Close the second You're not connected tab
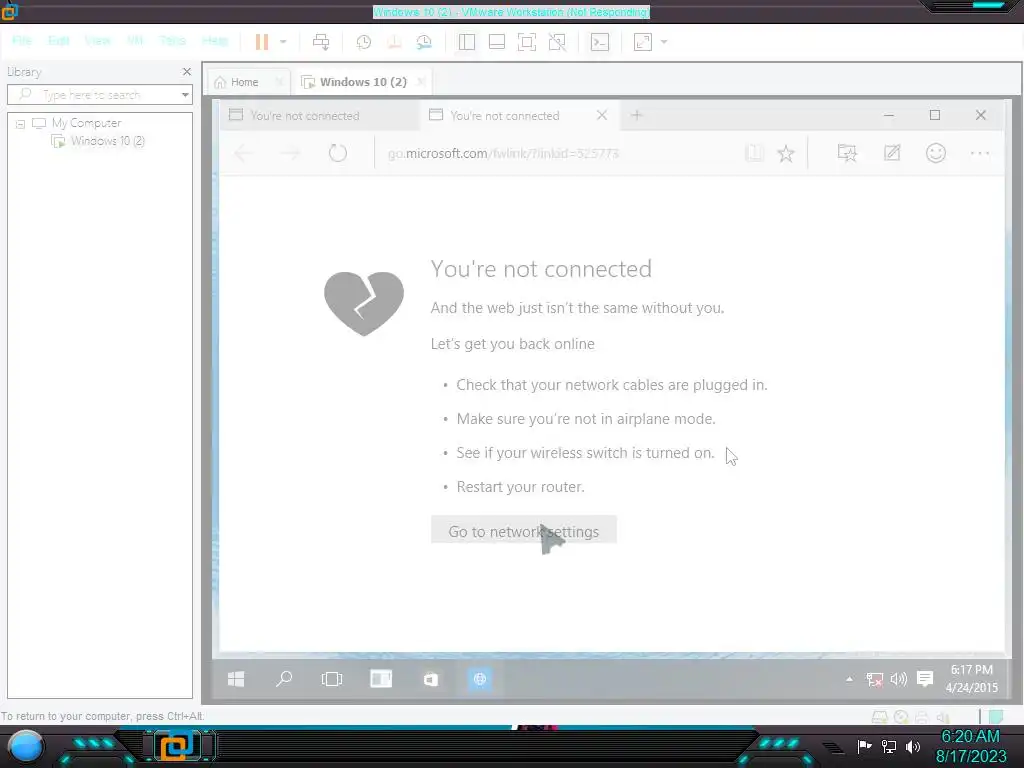Viewport: 1024px width, 768px height. [x=601, y=115]
